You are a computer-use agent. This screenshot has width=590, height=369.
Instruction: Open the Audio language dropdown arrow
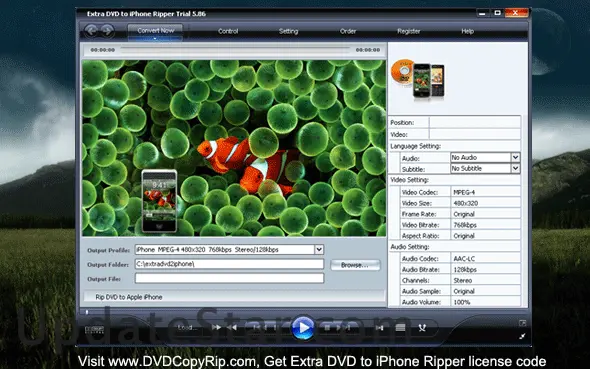pyautogui.click(x=515, y=157)
